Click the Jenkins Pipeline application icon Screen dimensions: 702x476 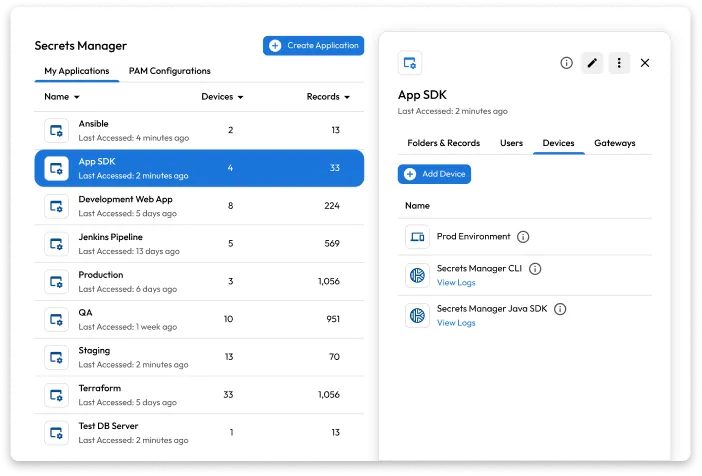click(x=56, y=244)
